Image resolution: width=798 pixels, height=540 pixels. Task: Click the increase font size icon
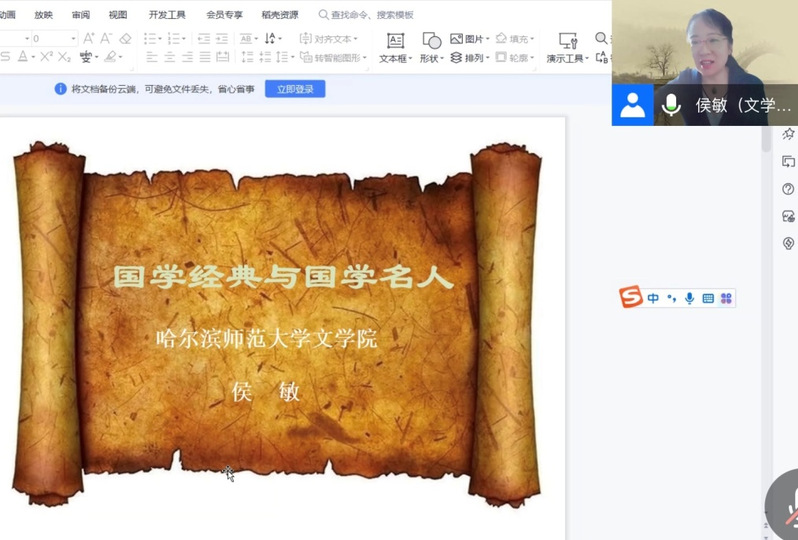point(89,39)
